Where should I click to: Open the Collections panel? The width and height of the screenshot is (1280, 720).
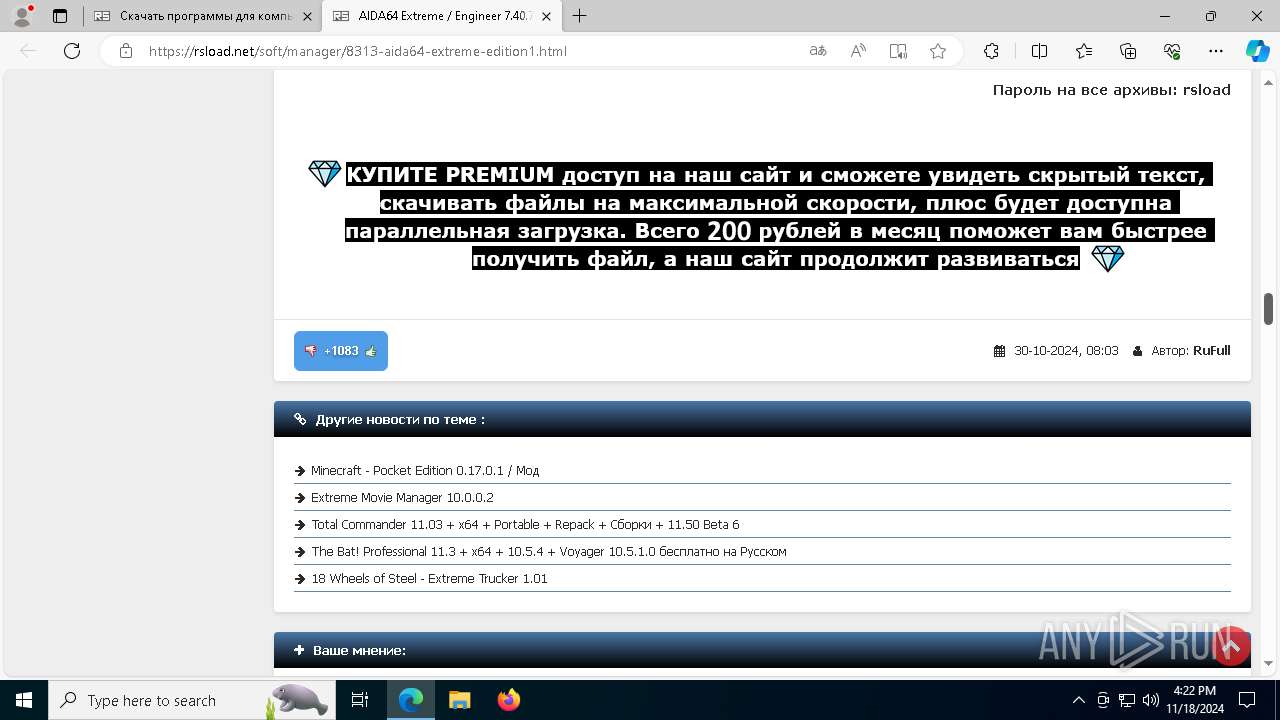1128,51
